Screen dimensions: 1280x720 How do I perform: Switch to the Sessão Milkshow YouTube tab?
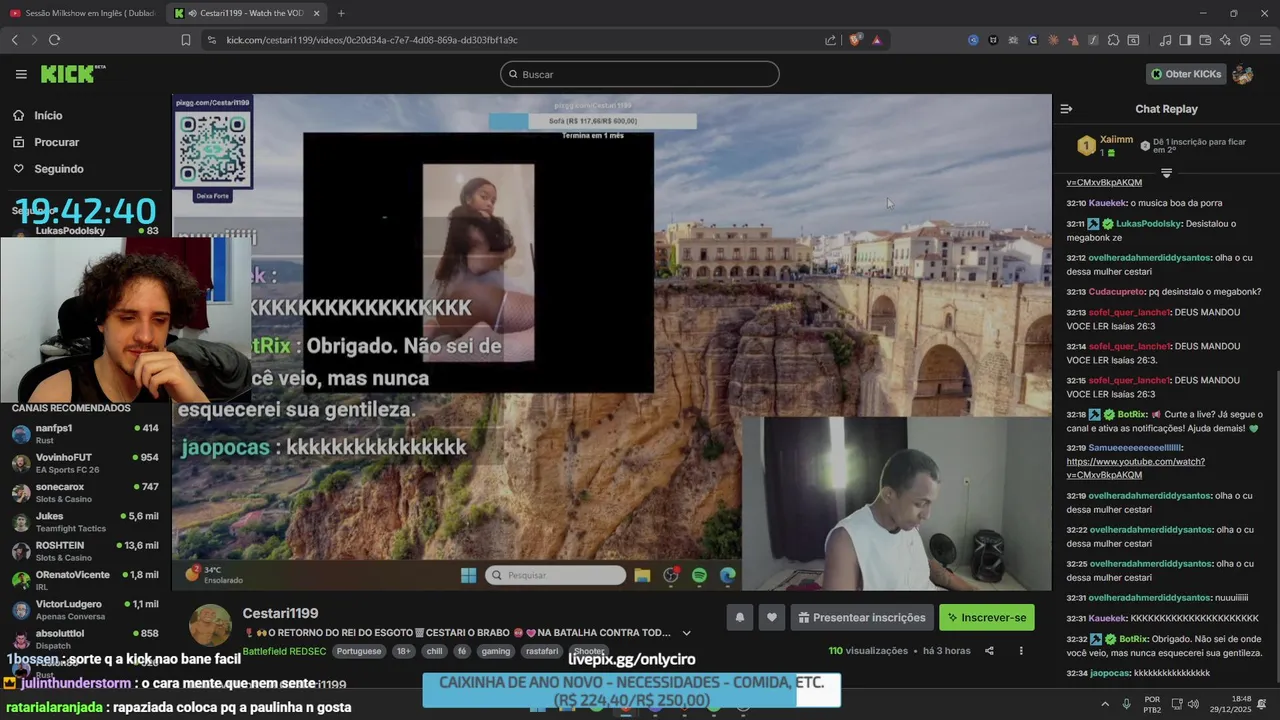82,13
